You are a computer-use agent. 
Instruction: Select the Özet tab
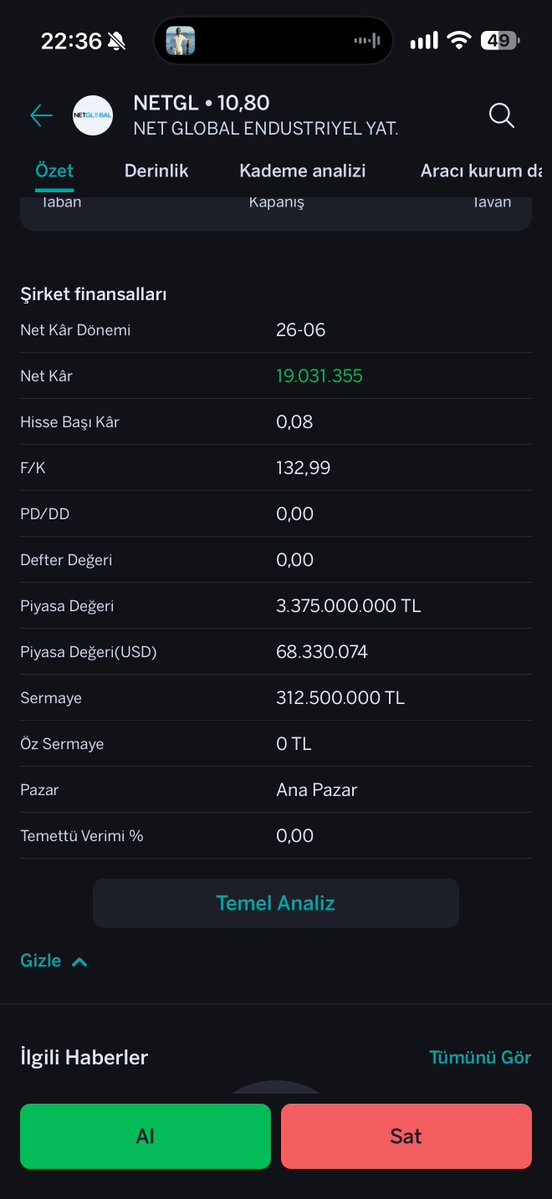coord(54,171)
